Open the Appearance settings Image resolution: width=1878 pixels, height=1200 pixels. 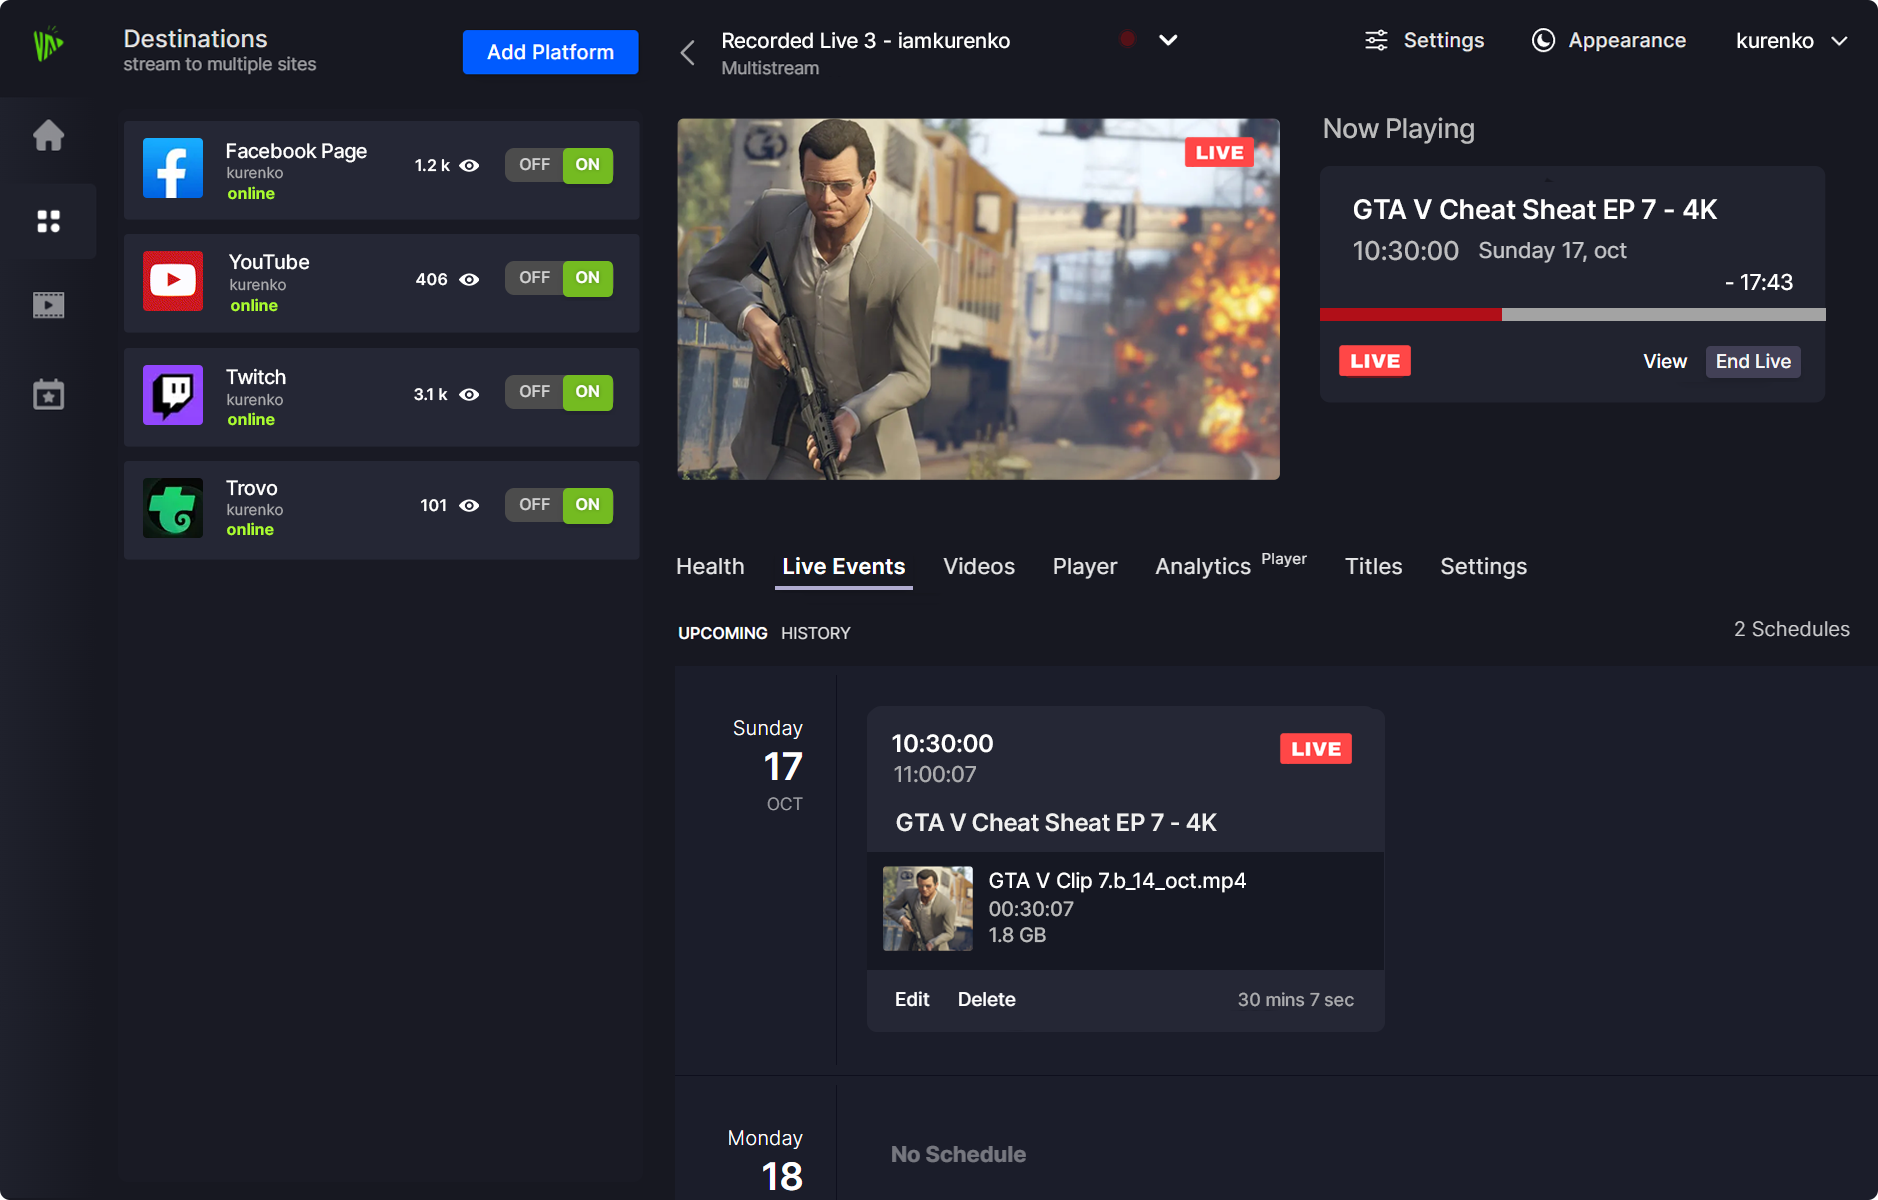pyautogui.click(x=1608, y=40)
